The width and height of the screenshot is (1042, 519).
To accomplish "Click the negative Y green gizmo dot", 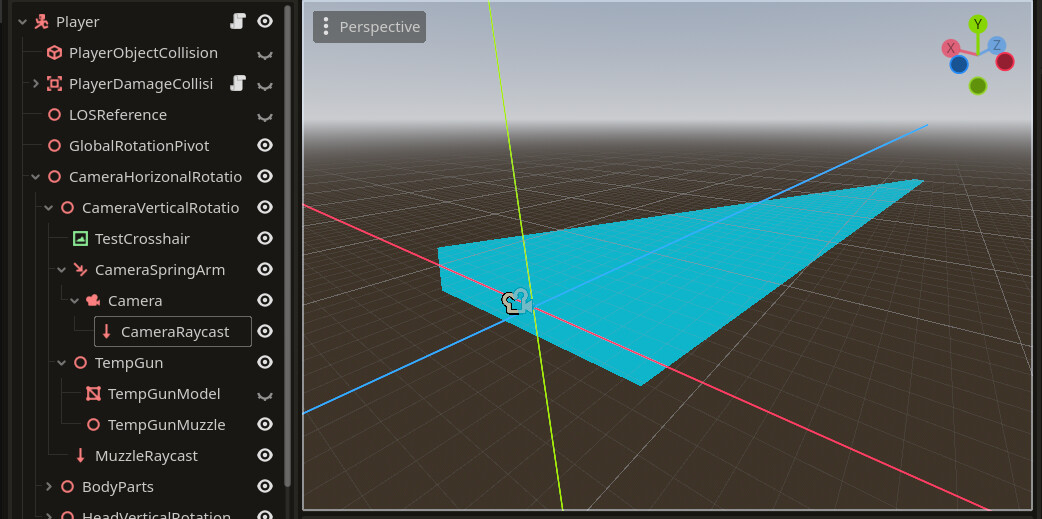I will click(978, 86).
